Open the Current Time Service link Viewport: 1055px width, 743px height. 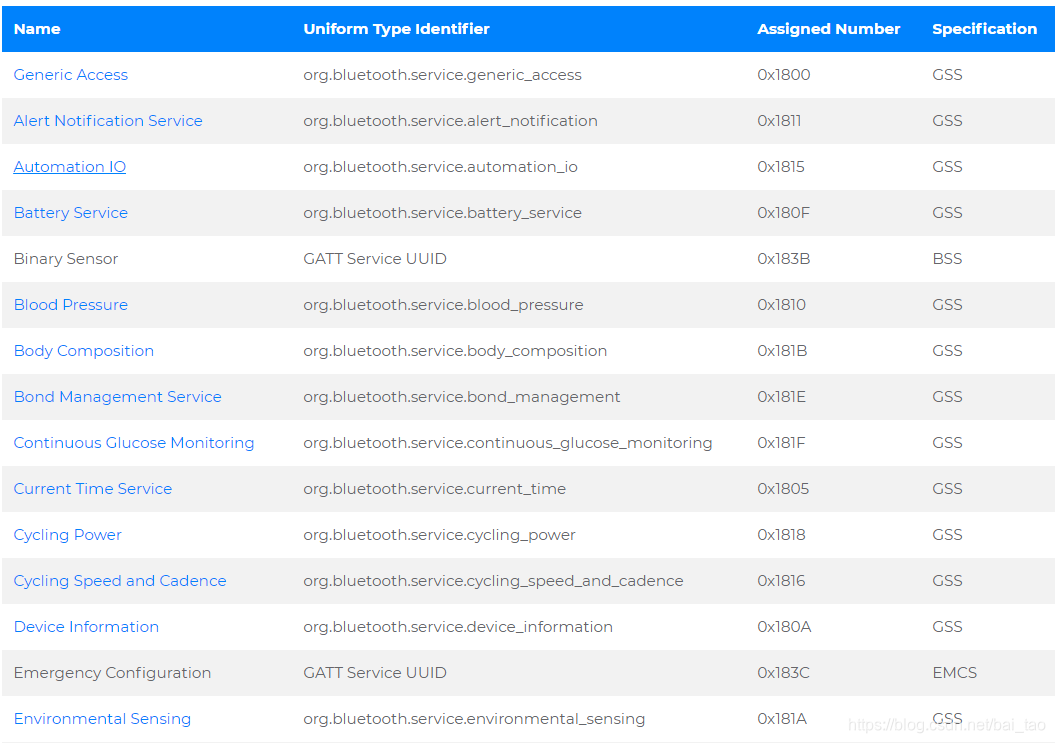[x=93, y=489]
